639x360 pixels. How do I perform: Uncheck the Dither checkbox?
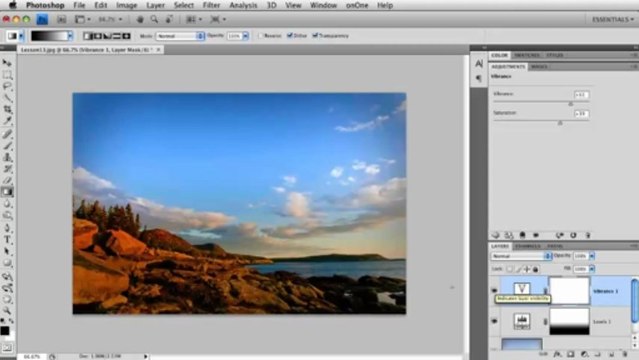290,35
